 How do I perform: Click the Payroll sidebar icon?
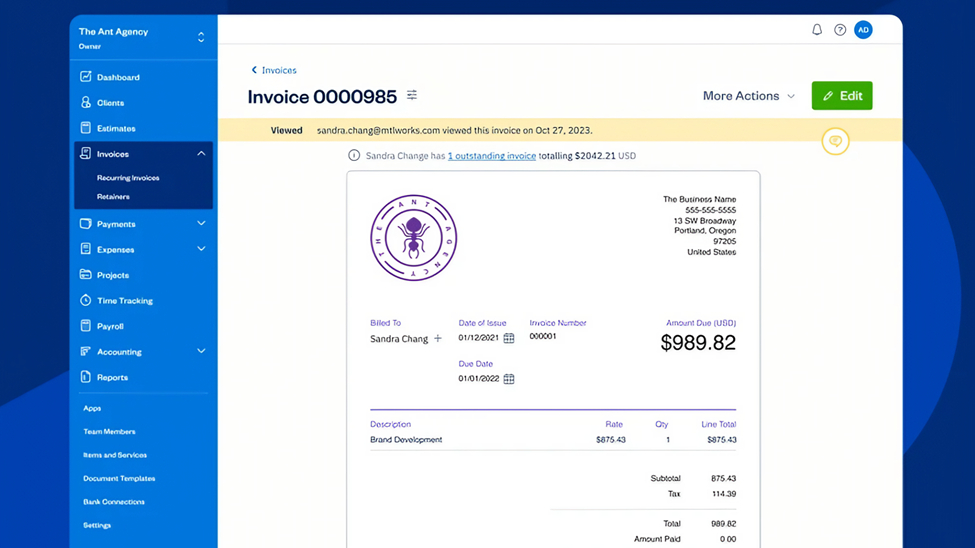pos(86,325)
